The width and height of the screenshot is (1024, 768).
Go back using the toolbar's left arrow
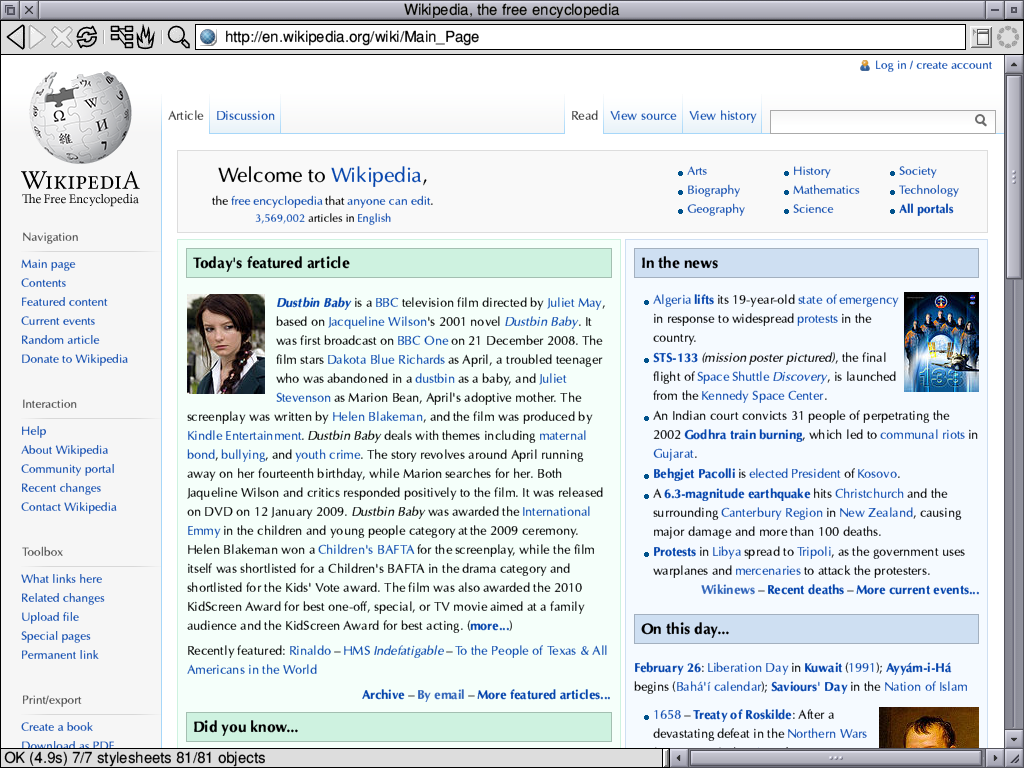point(16,37)
